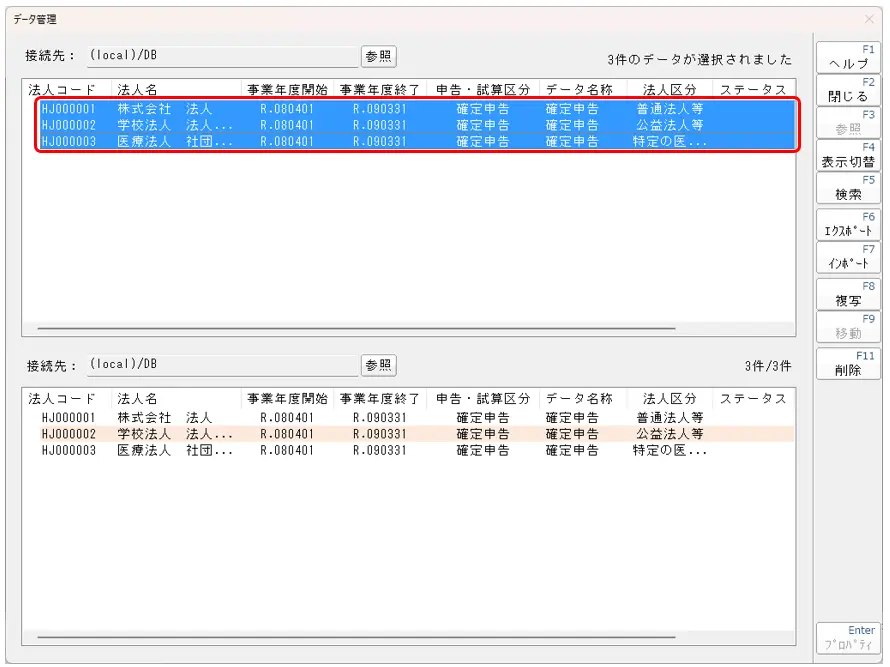Select HJ000001 in the upper list

69,109
